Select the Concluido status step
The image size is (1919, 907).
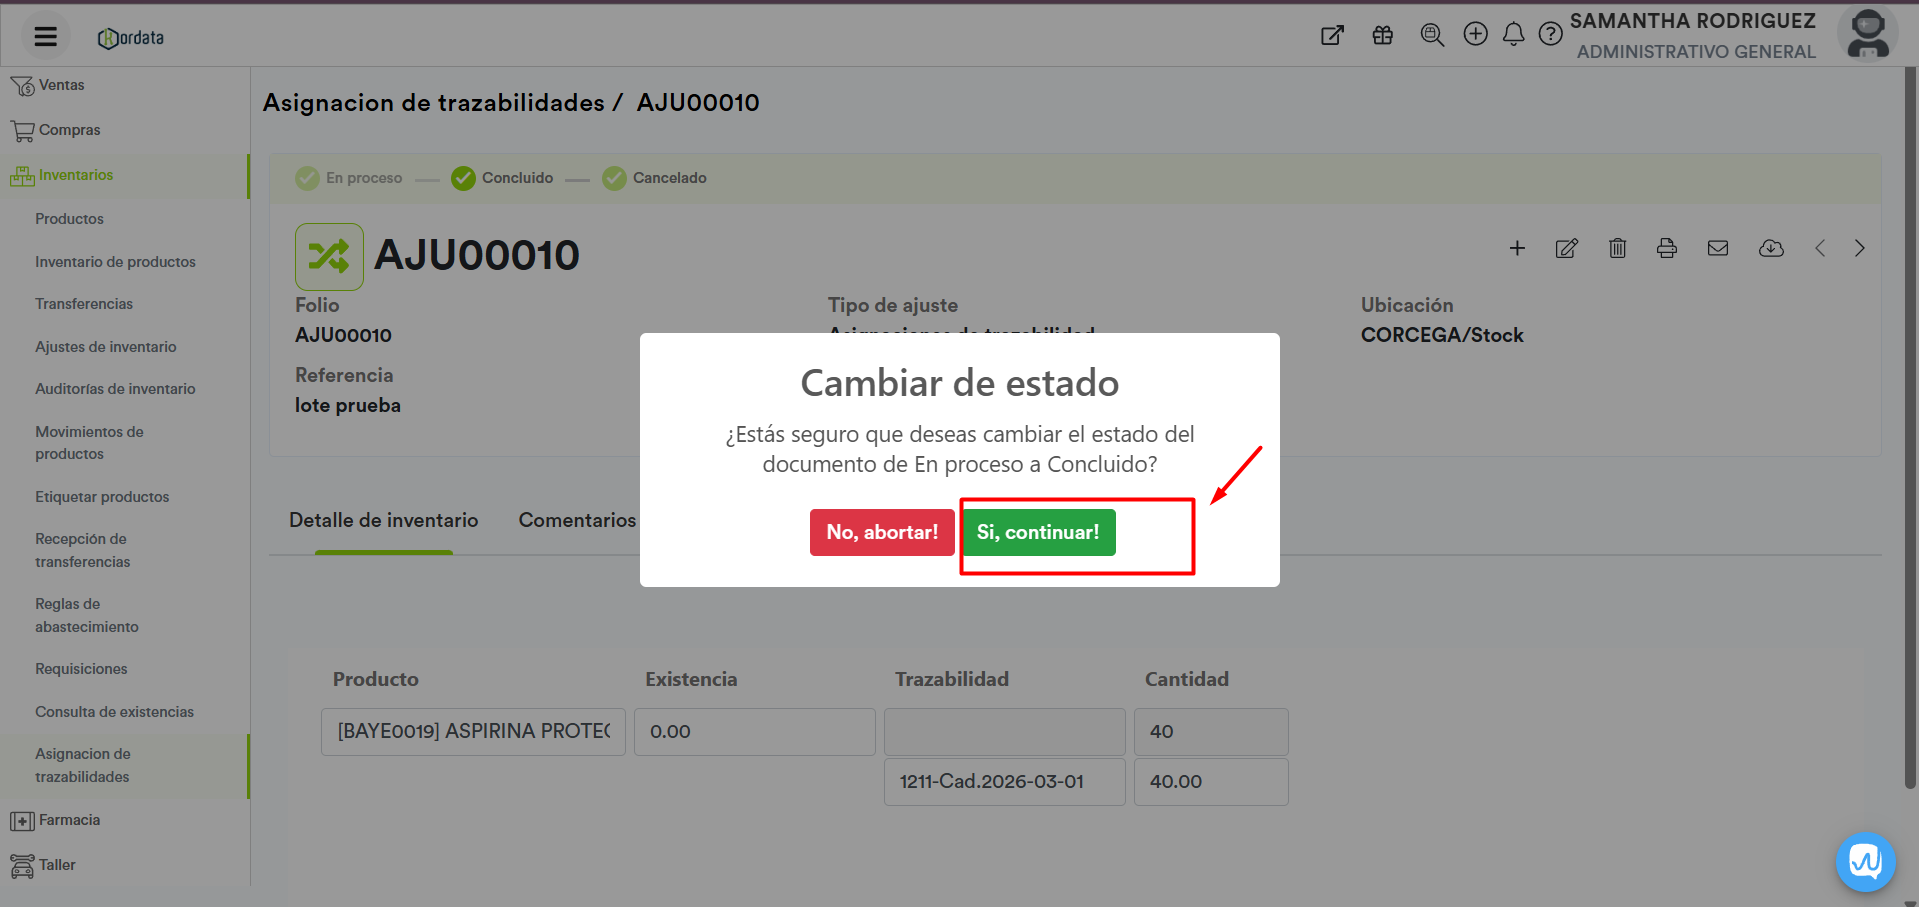pos(502,178)
